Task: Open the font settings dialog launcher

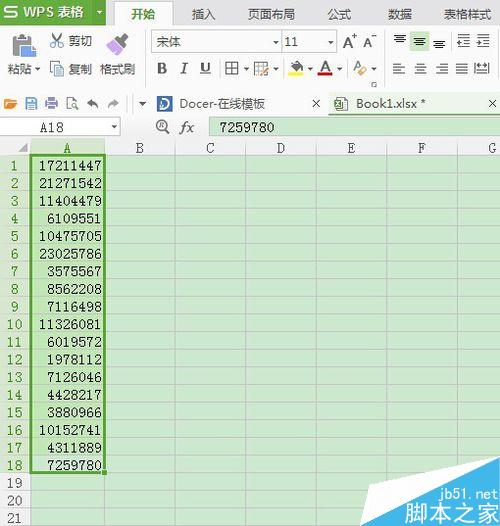Action: [374, 85]
